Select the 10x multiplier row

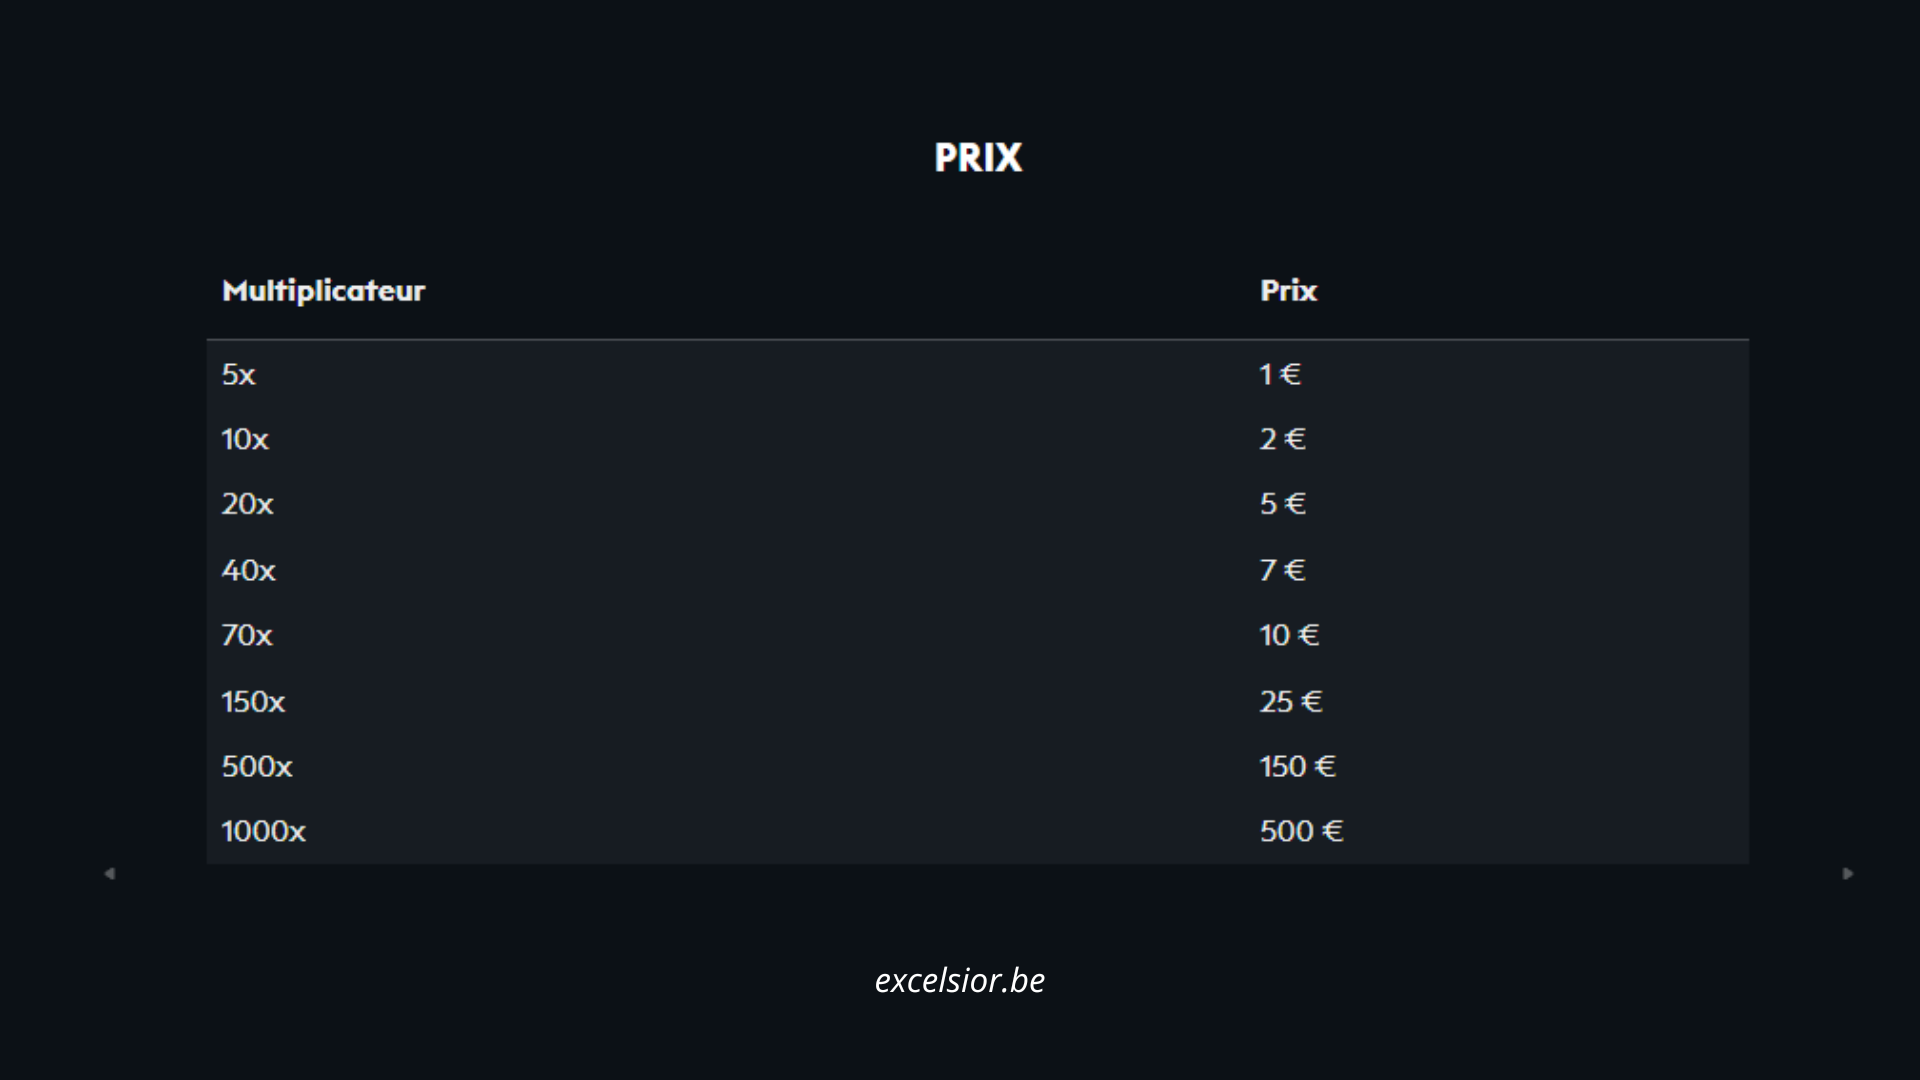click(x=245, y=440)
